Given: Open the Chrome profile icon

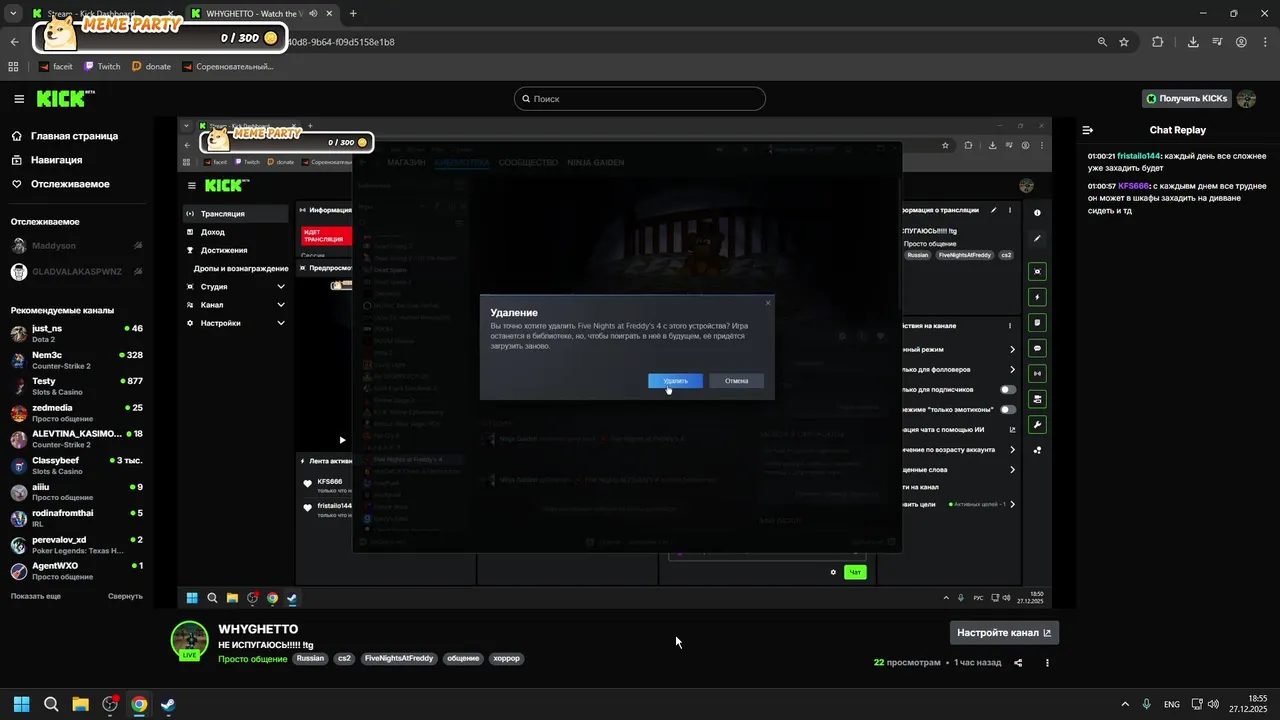Looking at the screenshot, I should pyautogui.click(x=1241, y=42).
